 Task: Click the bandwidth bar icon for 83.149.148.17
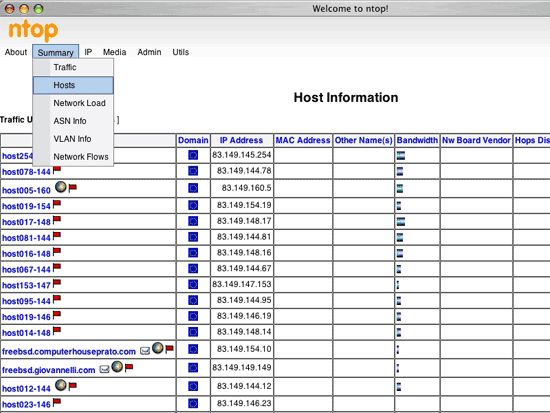(x=401, y=221)
